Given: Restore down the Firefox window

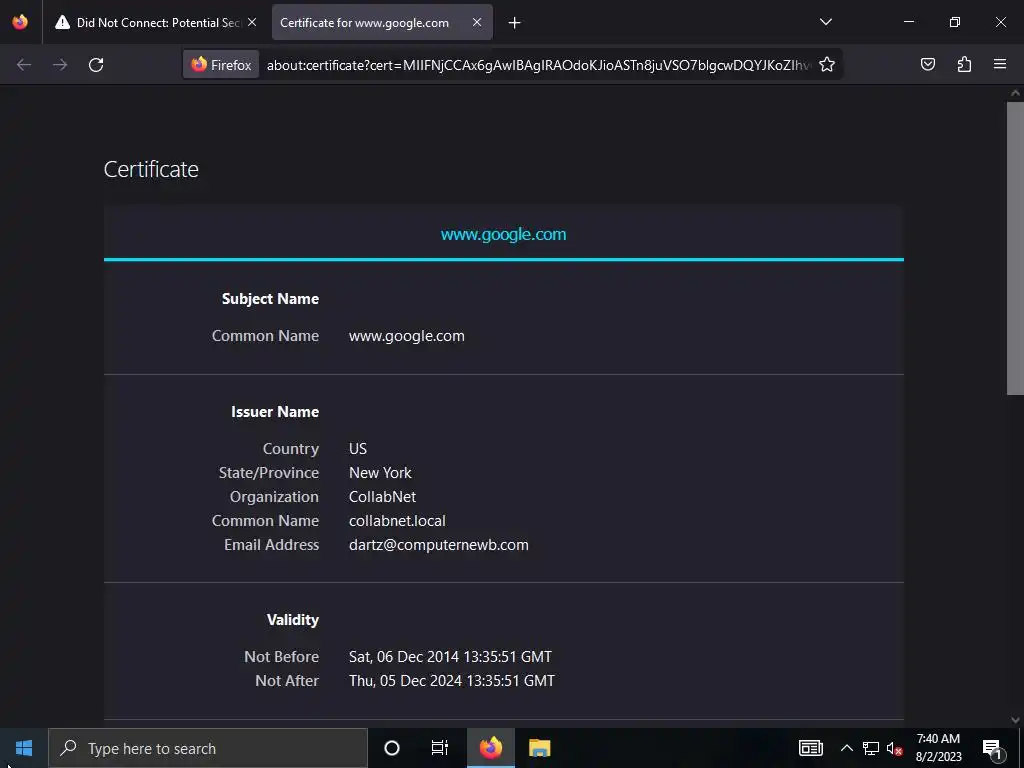Looking at the screenshot, I should point(955,22).
